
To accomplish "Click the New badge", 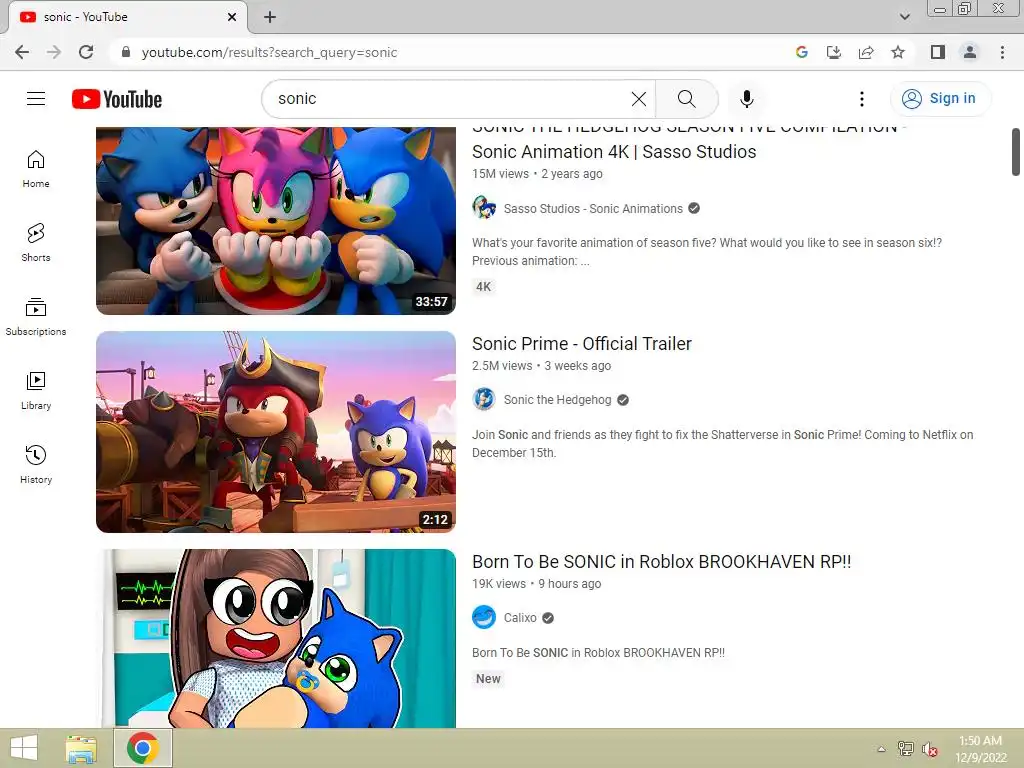I will (x=488, y=679).
